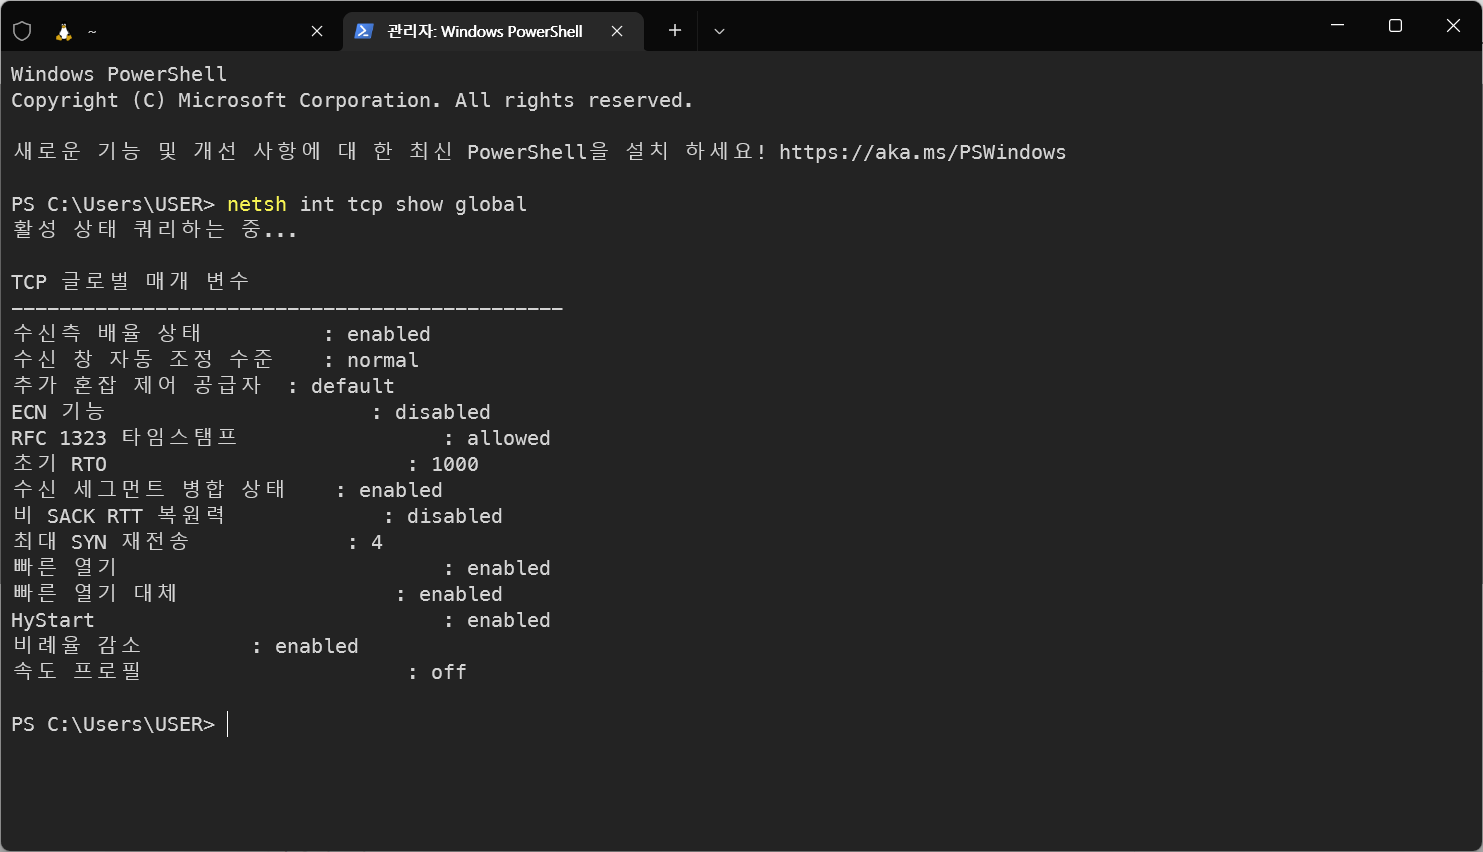The height and width of the screenshot is (852, 1483).
Task: Click the last PS C:\Users\USER> prompt
Action: tap(113, 724)
